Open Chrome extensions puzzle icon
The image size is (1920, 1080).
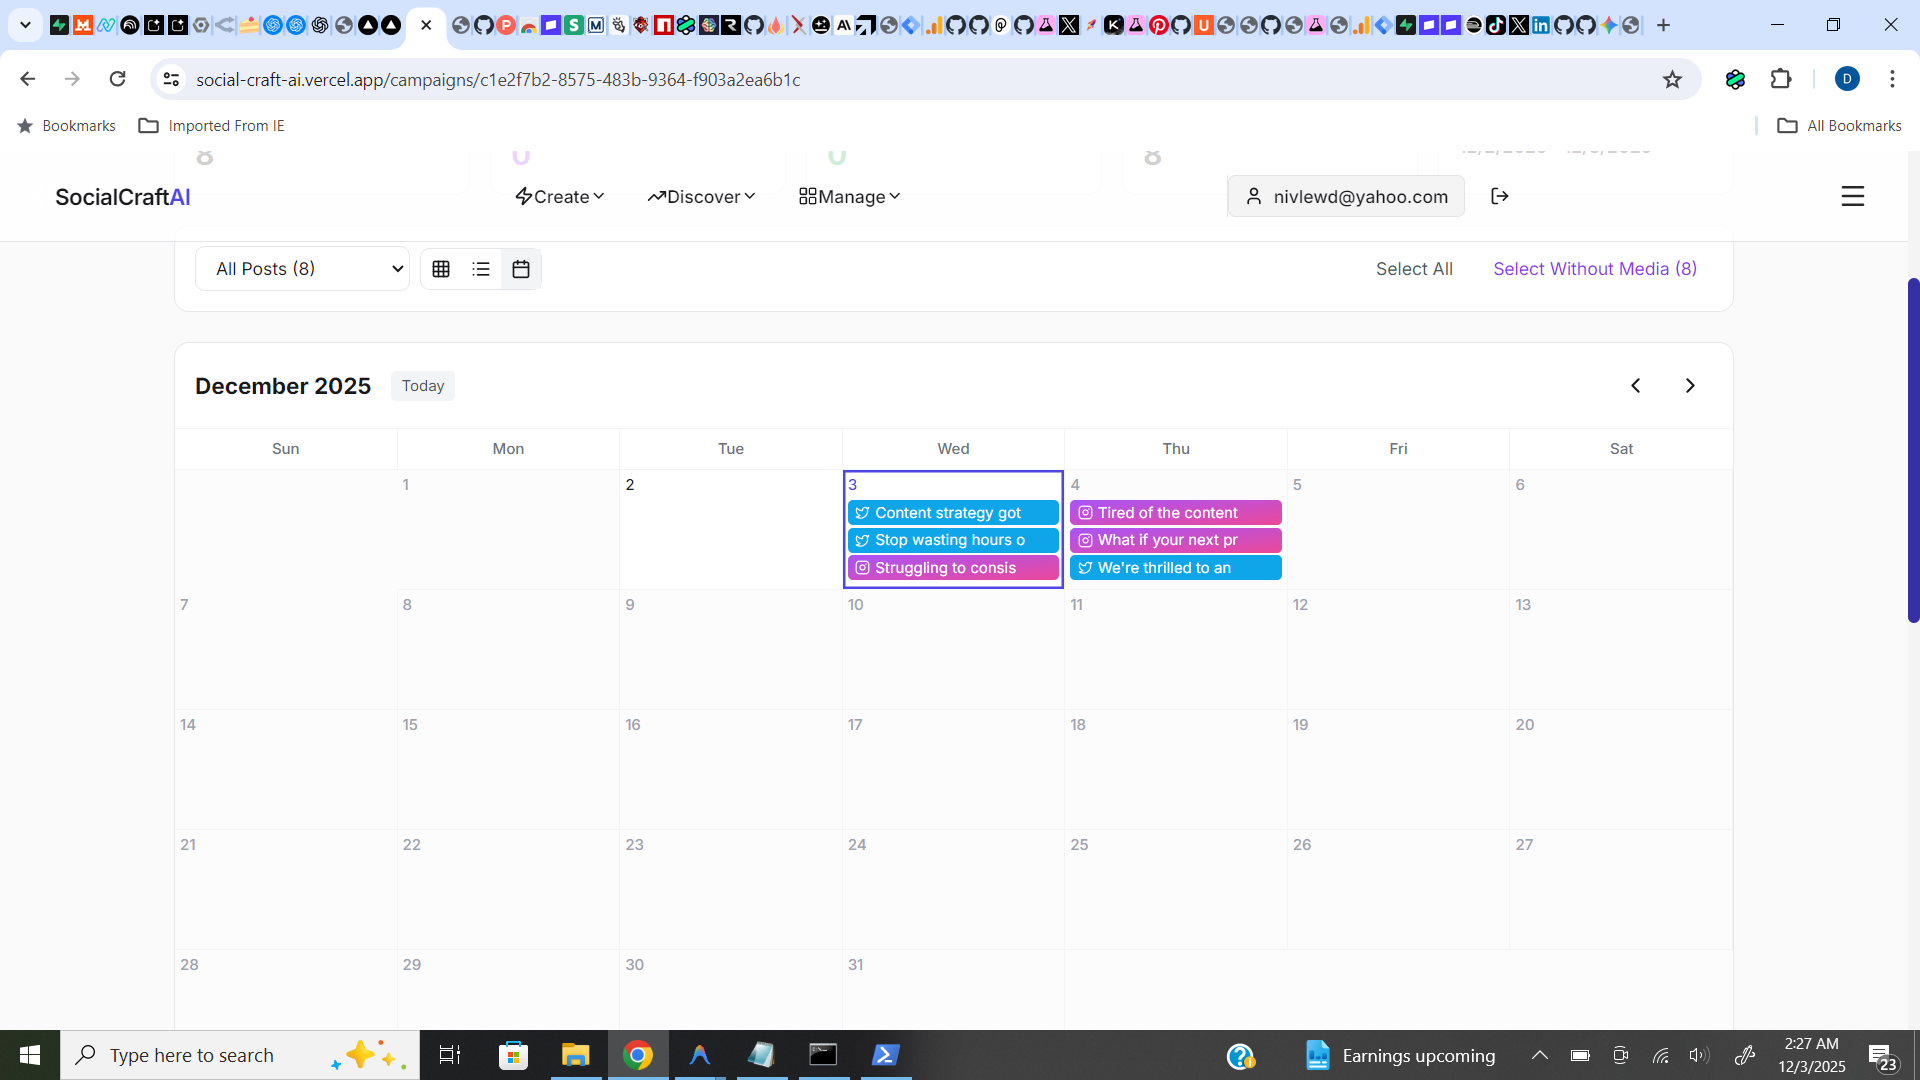click(1781, 79)
